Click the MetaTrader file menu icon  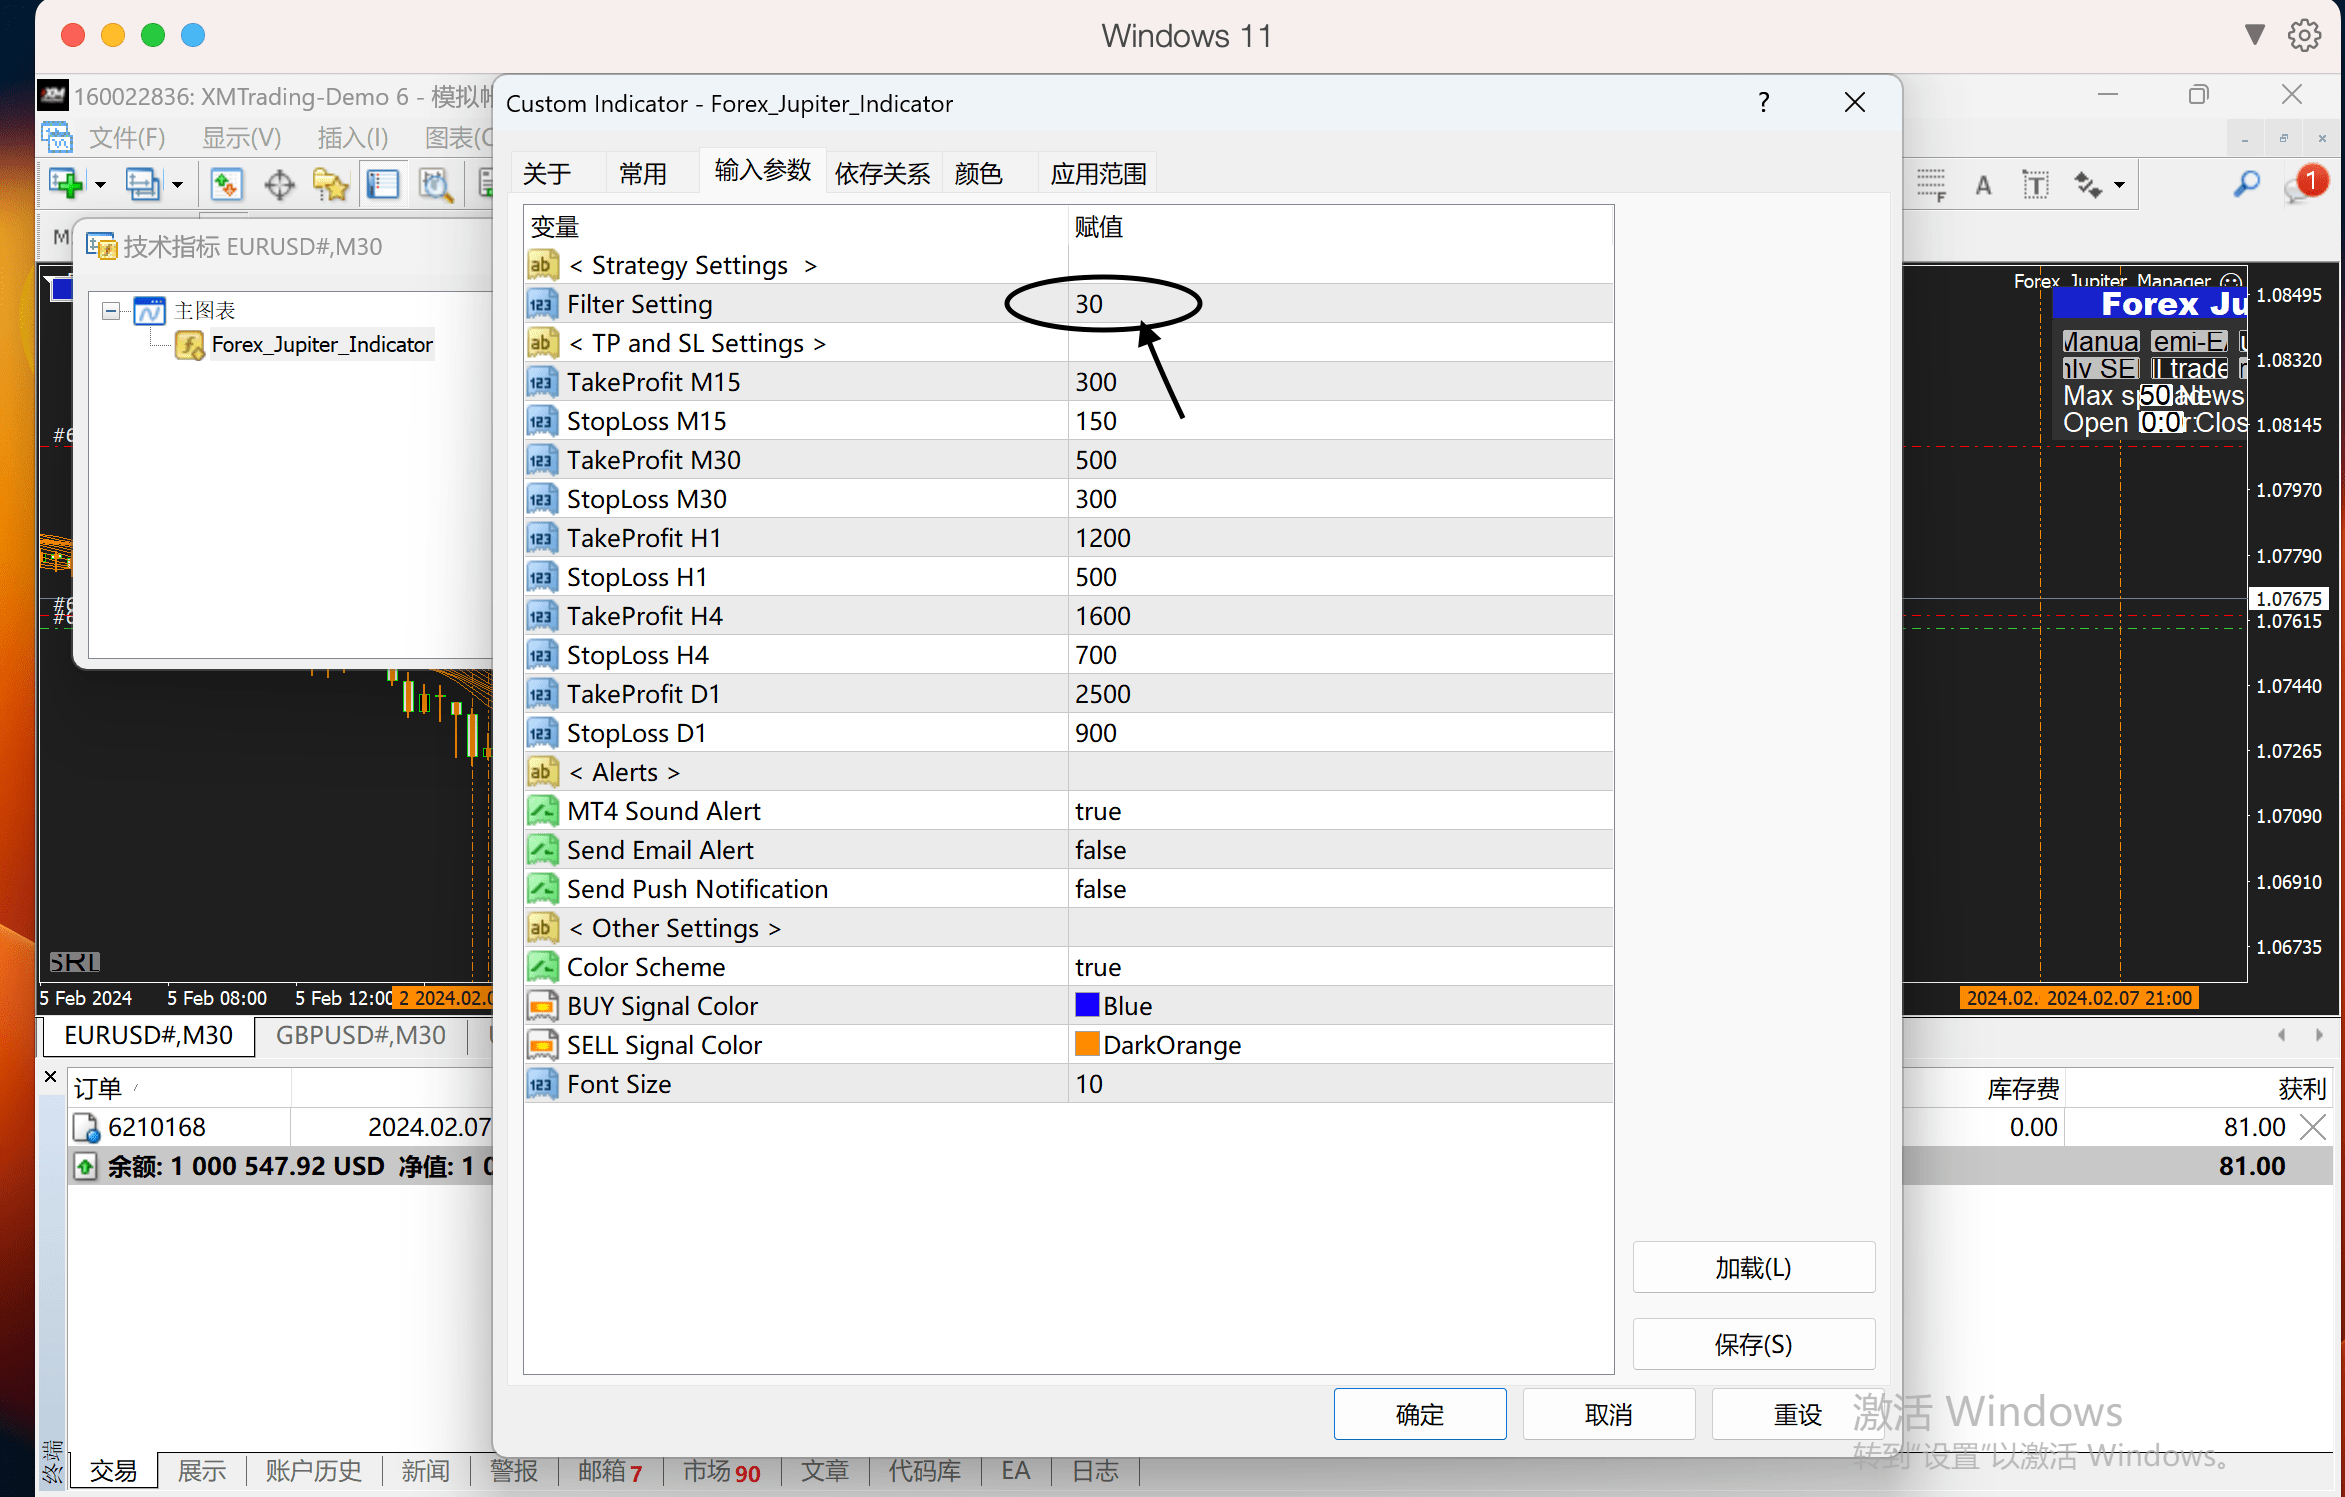point(56,137)
